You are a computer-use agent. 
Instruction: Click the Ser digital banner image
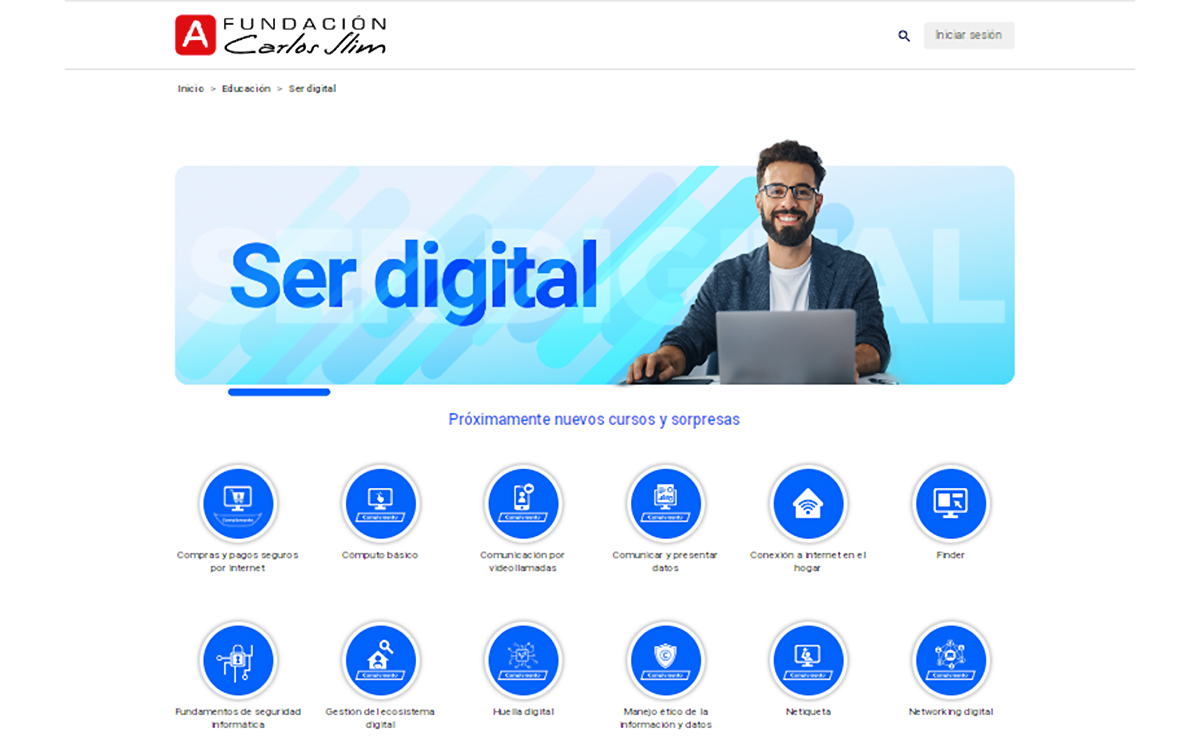[594, 275]
